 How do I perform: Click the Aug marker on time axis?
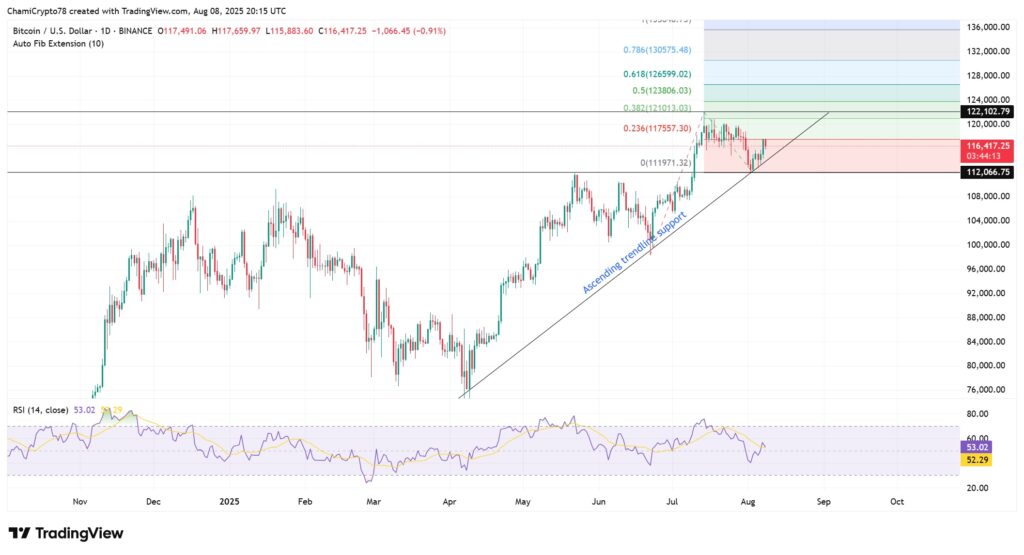coord(748,501)
